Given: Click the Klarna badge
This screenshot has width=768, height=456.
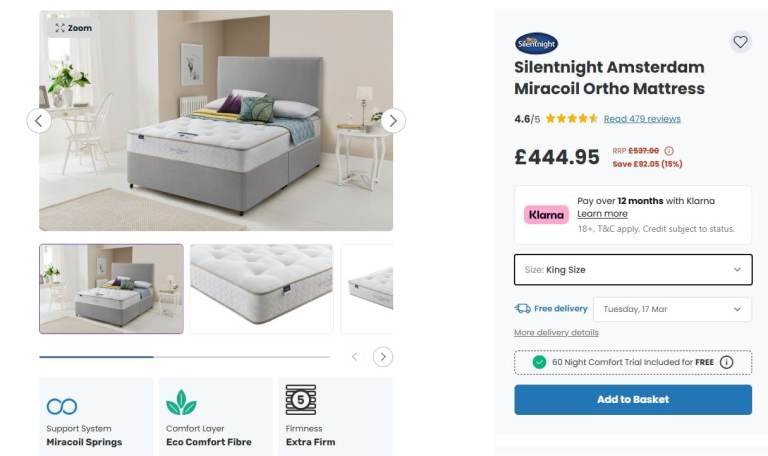Looking at the screenshot, I should tap(546, 215).
